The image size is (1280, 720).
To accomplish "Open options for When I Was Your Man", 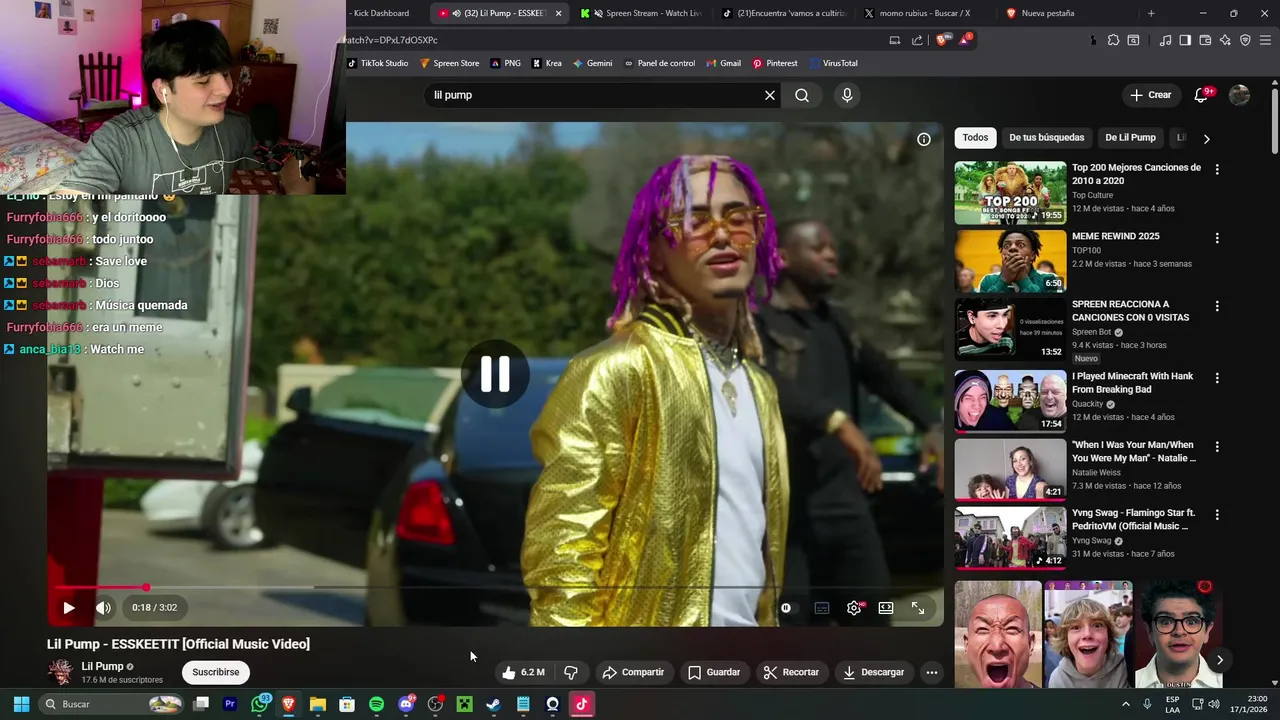I will tap(1217, 446).
